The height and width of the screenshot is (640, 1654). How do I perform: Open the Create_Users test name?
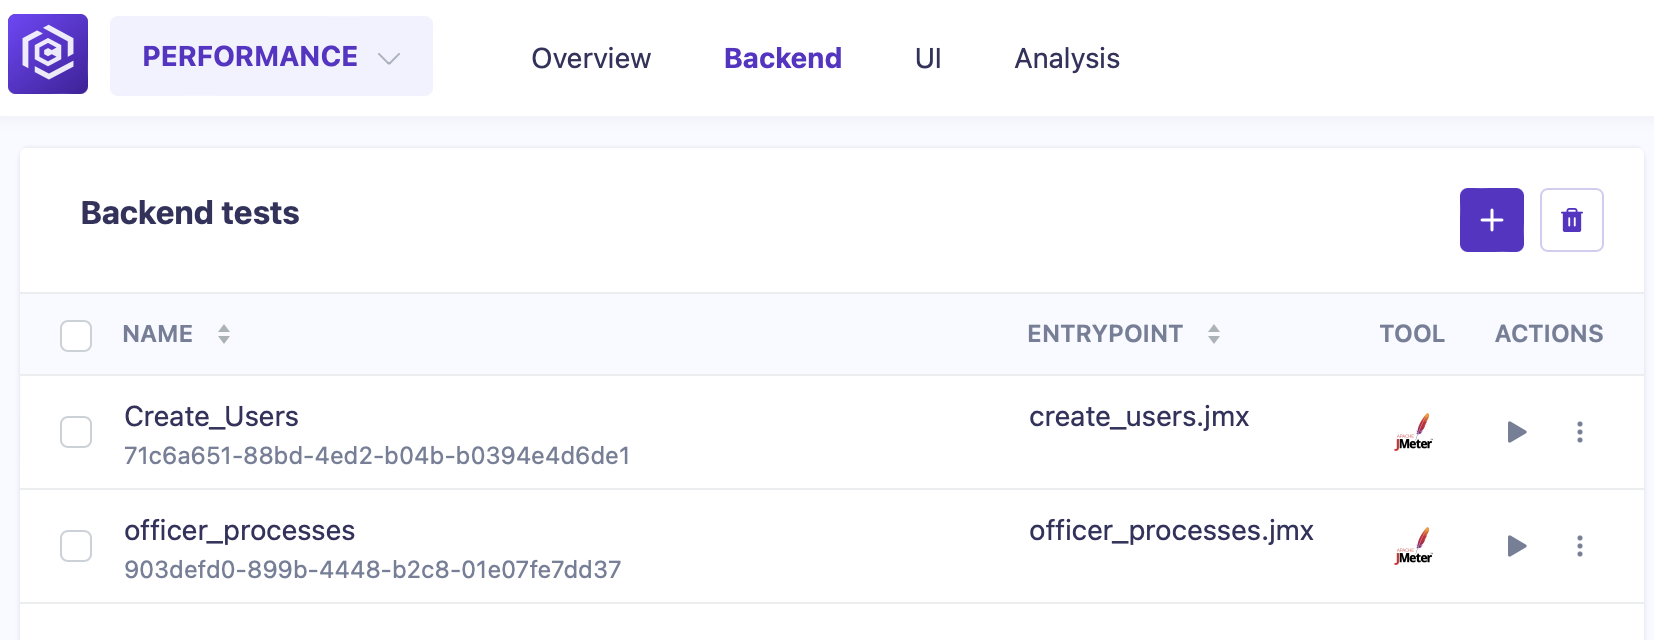coord(211,417)
